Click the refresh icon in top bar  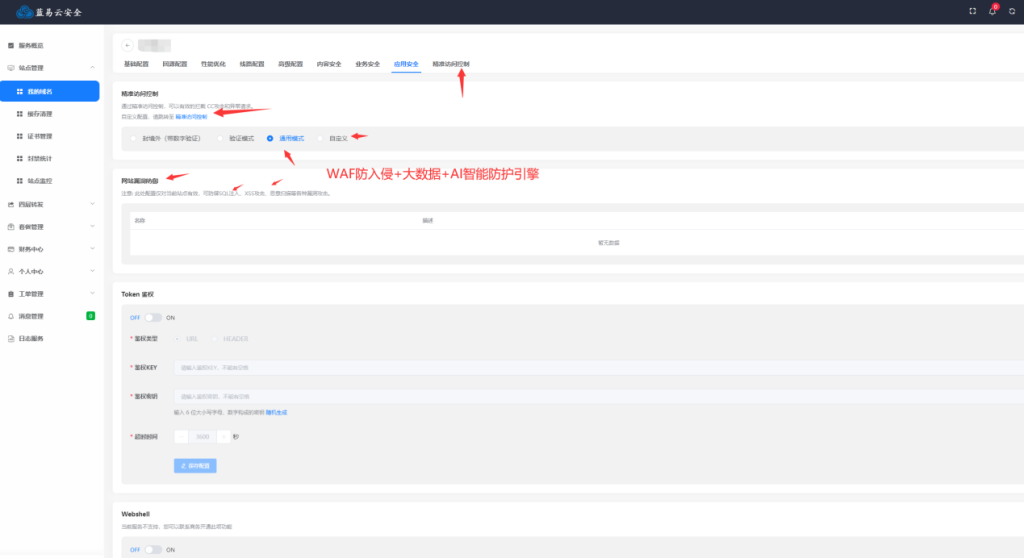point(1012,11)
